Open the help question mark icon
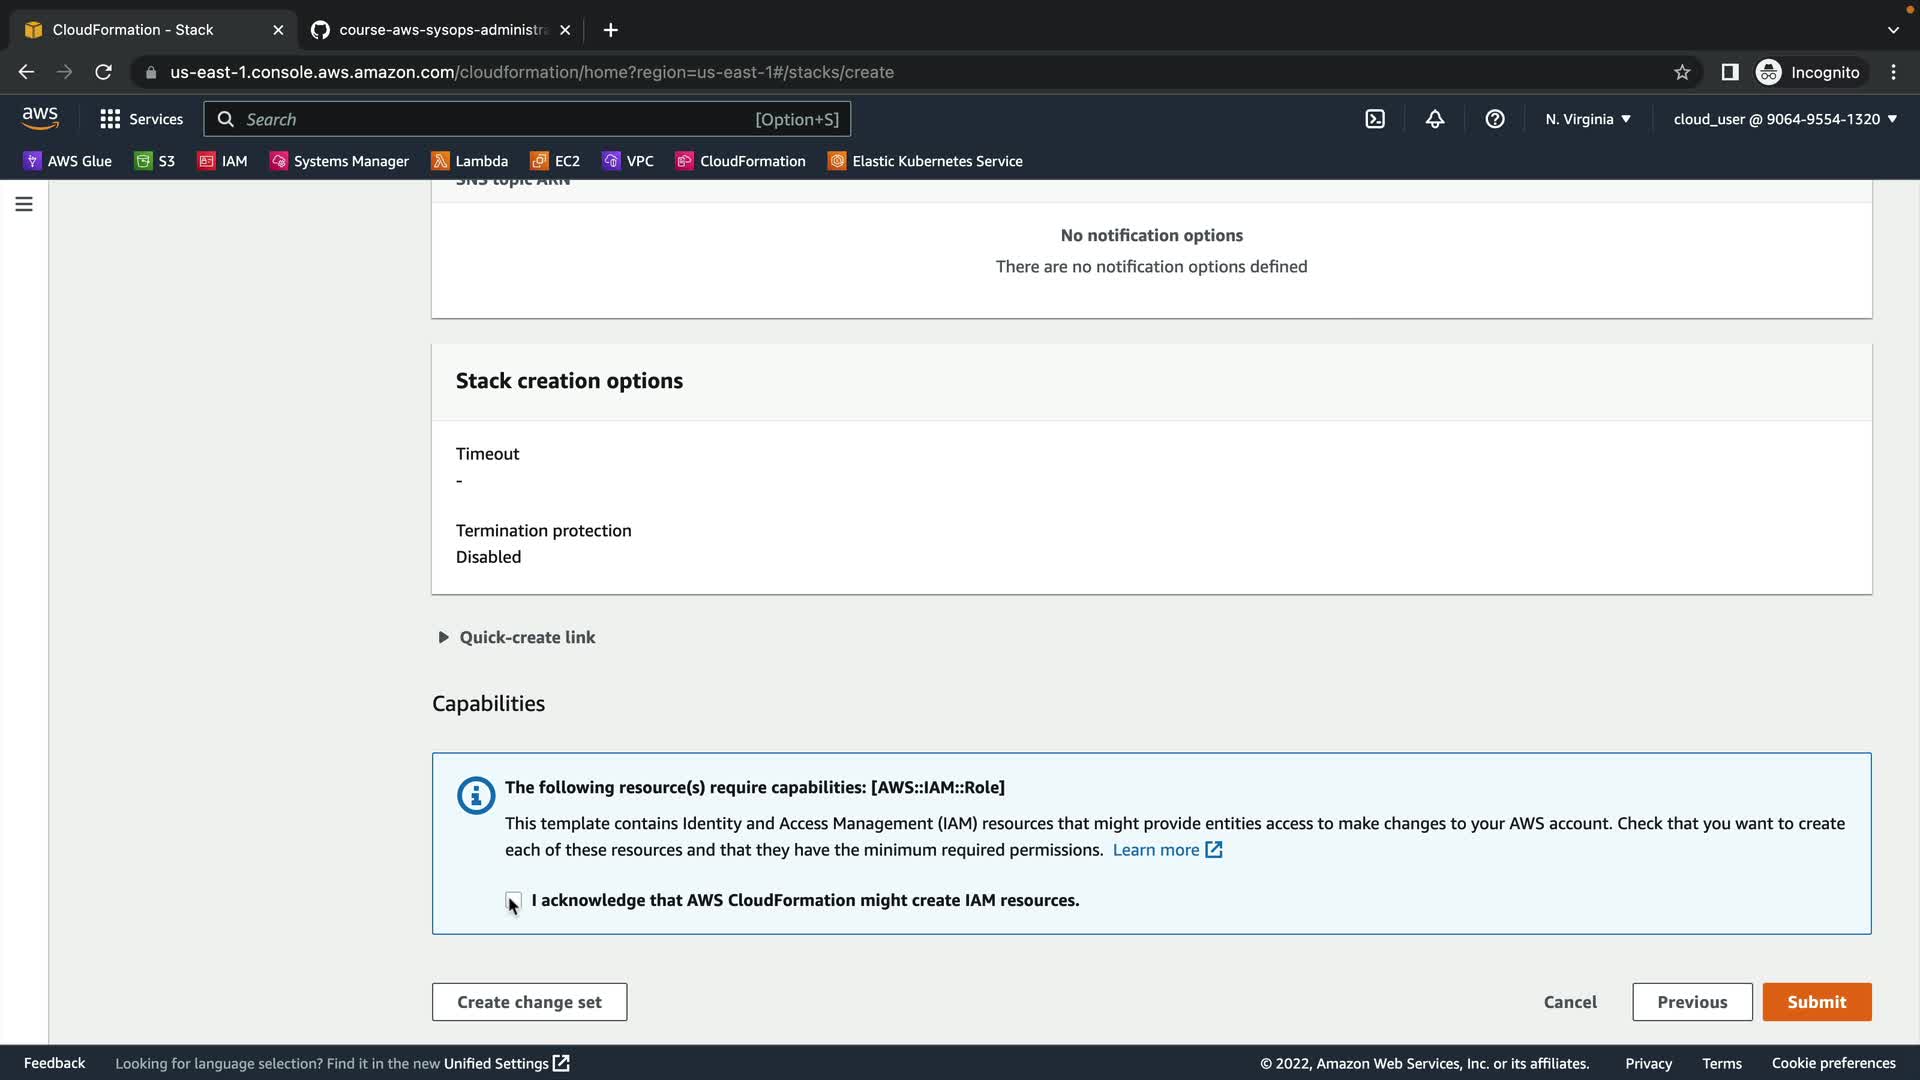Screen dimensions: 1920x1080 (1495, 119)
